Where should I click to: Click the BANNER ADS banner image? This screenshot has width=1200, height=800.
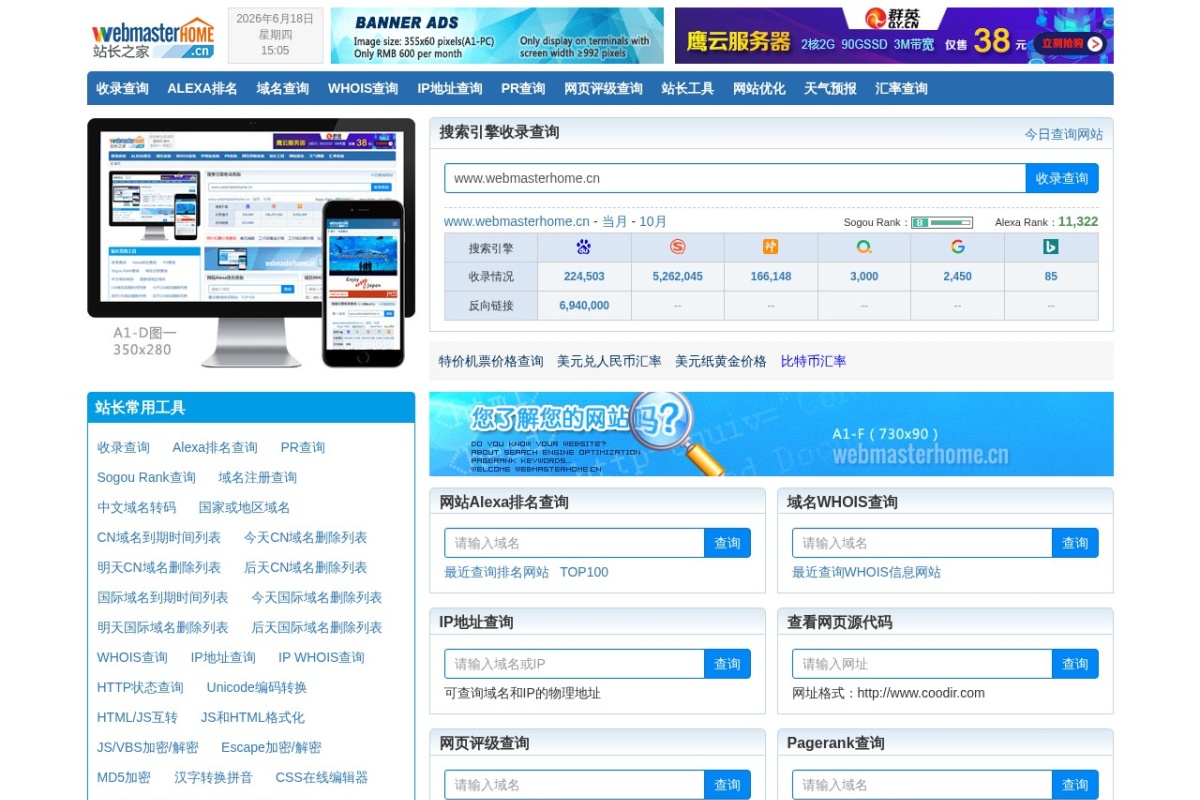tap(497, 36)
